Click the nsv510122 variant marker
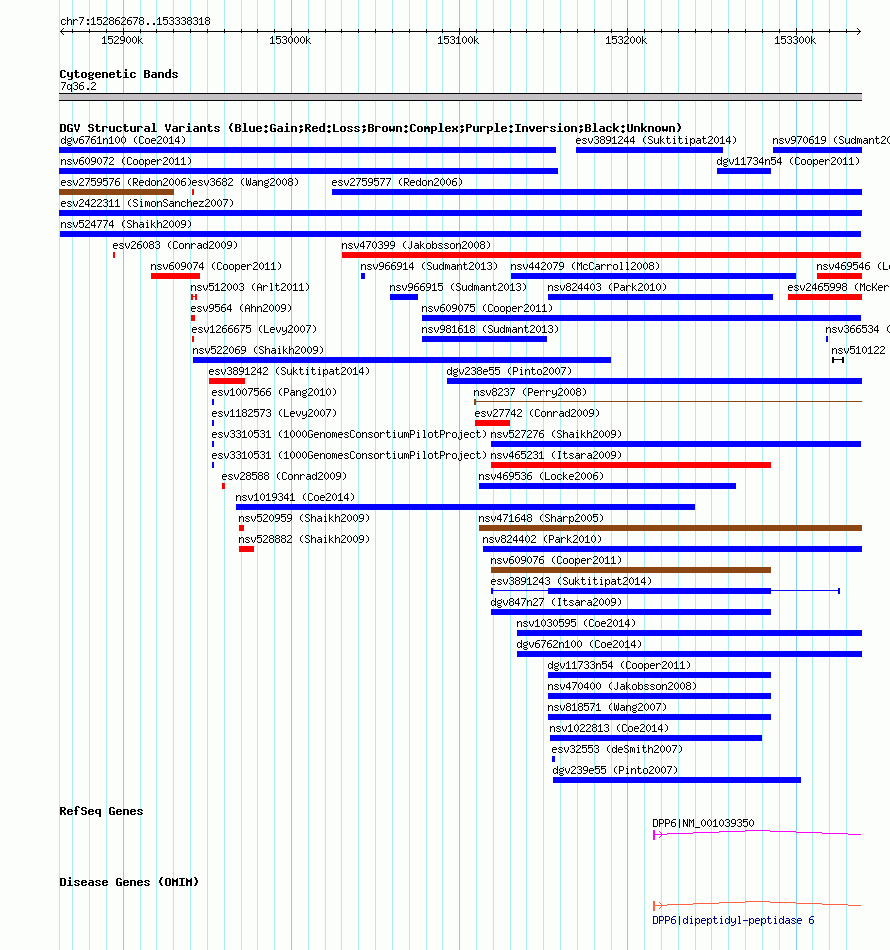The image size is (890, 950). click(838, 360)
